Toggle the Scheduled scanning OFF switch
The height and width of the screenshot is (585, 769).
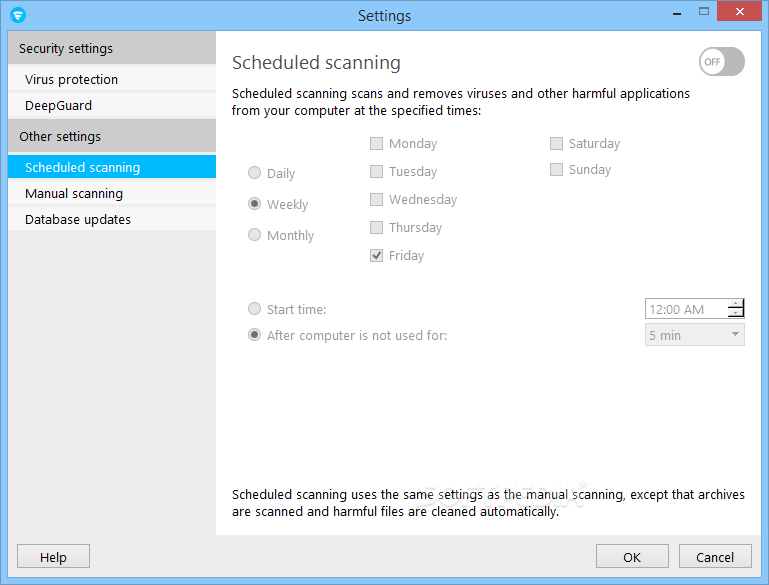point(721,62)
